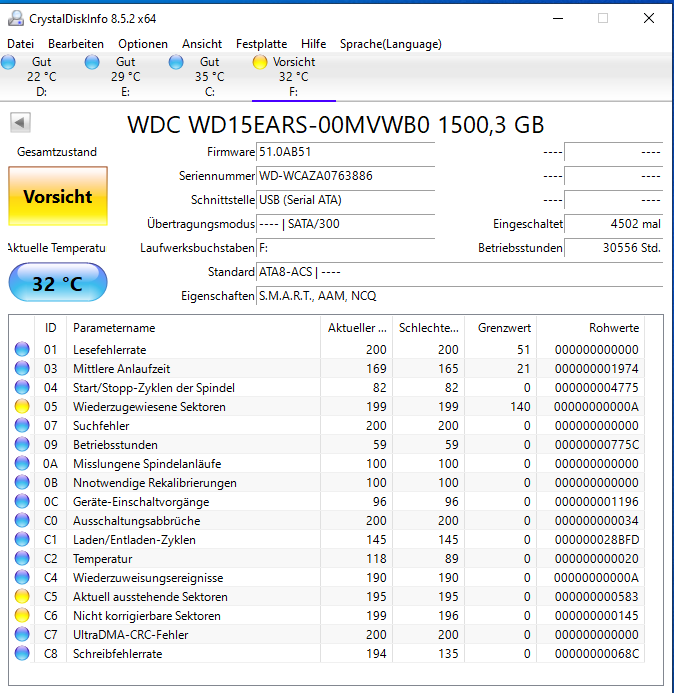Click the Parametername column header
The width and height of the screenshot is (674, 693).
tap(193, 327)
